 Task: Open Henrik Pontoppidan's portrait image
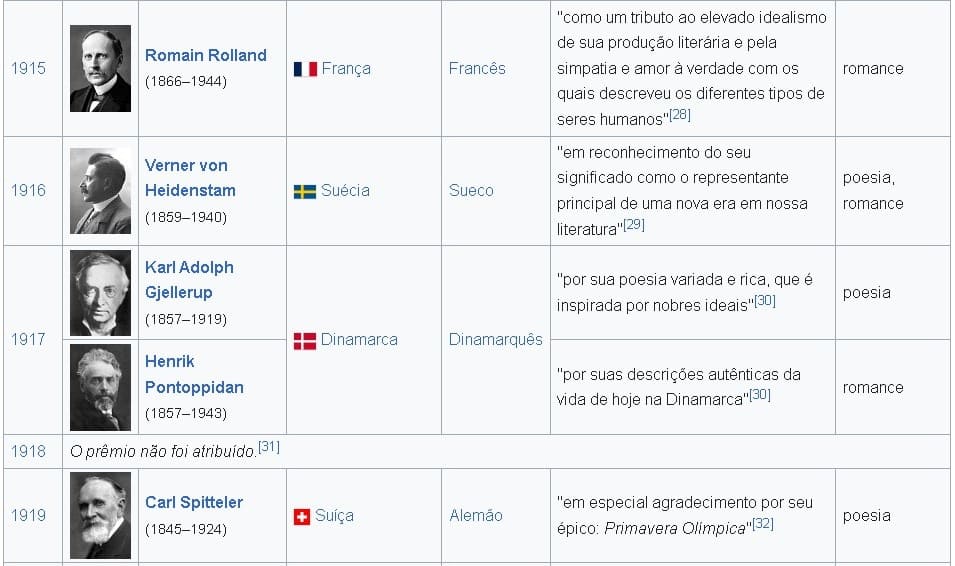[x=100, y=387]
